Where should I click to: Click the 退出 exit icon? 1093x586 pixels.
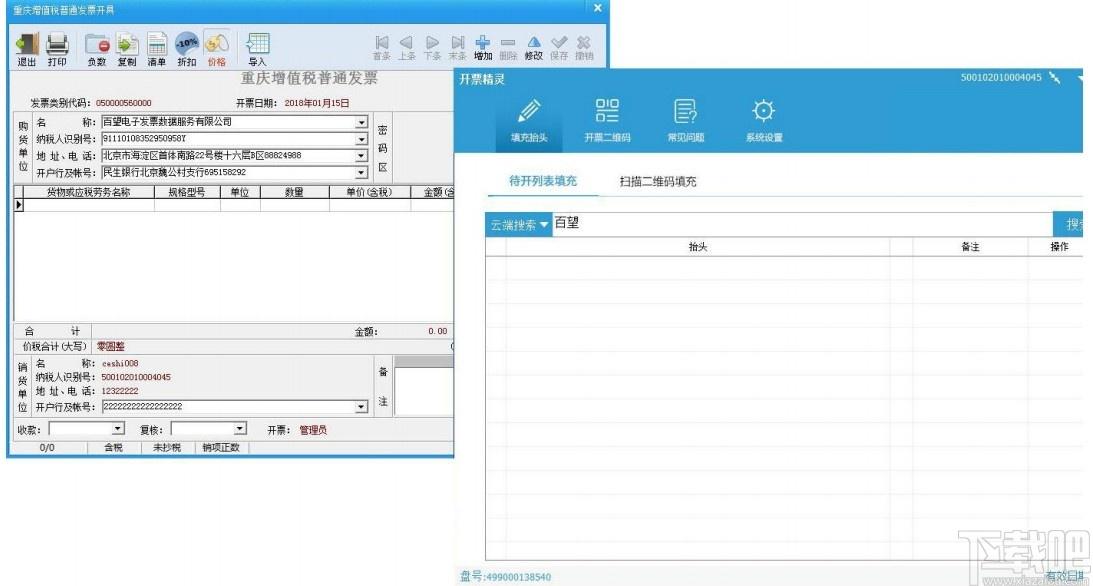pyautogui.click(x=26, y=49)
